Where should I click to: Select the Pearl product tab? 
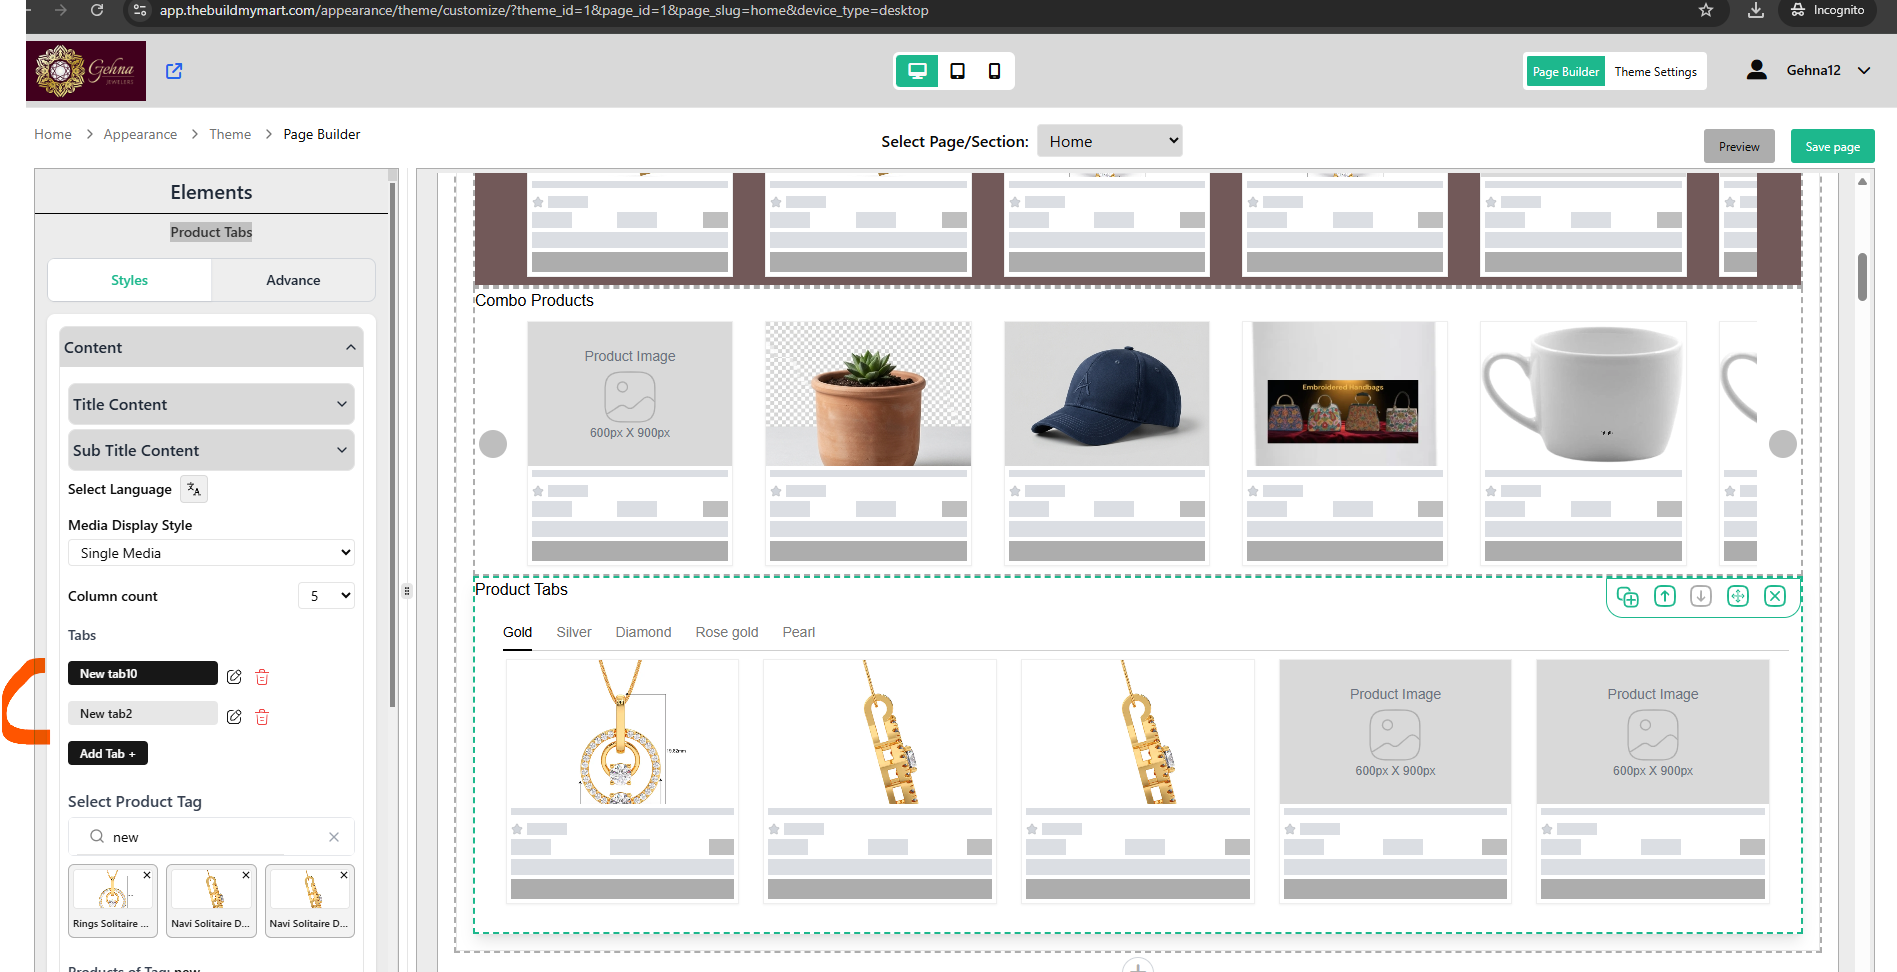pos(799,632)
